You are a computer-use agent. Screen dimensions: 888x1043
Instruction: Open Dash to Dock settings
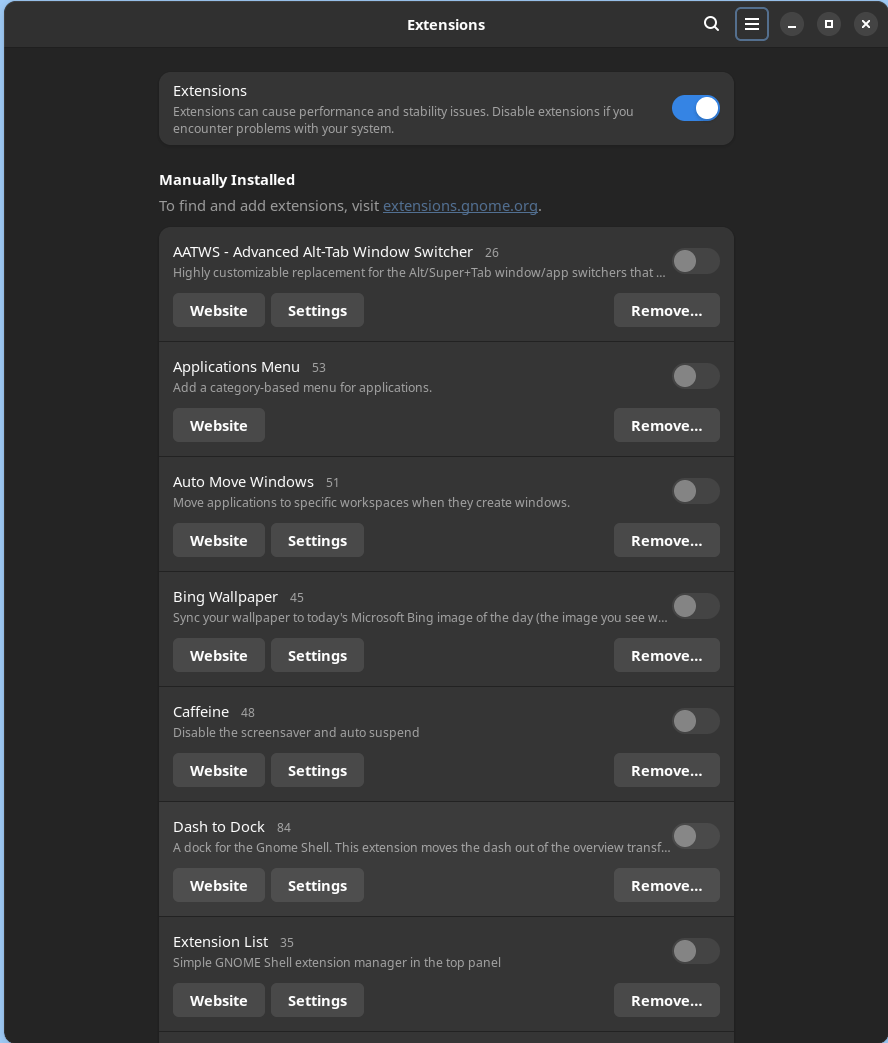(x=317, y=885)
